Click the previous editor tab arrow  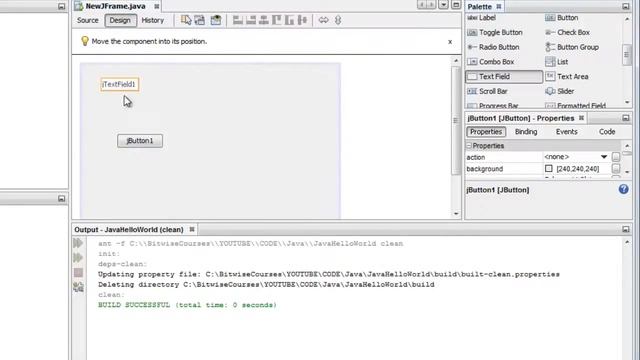[x=422, y=5]
